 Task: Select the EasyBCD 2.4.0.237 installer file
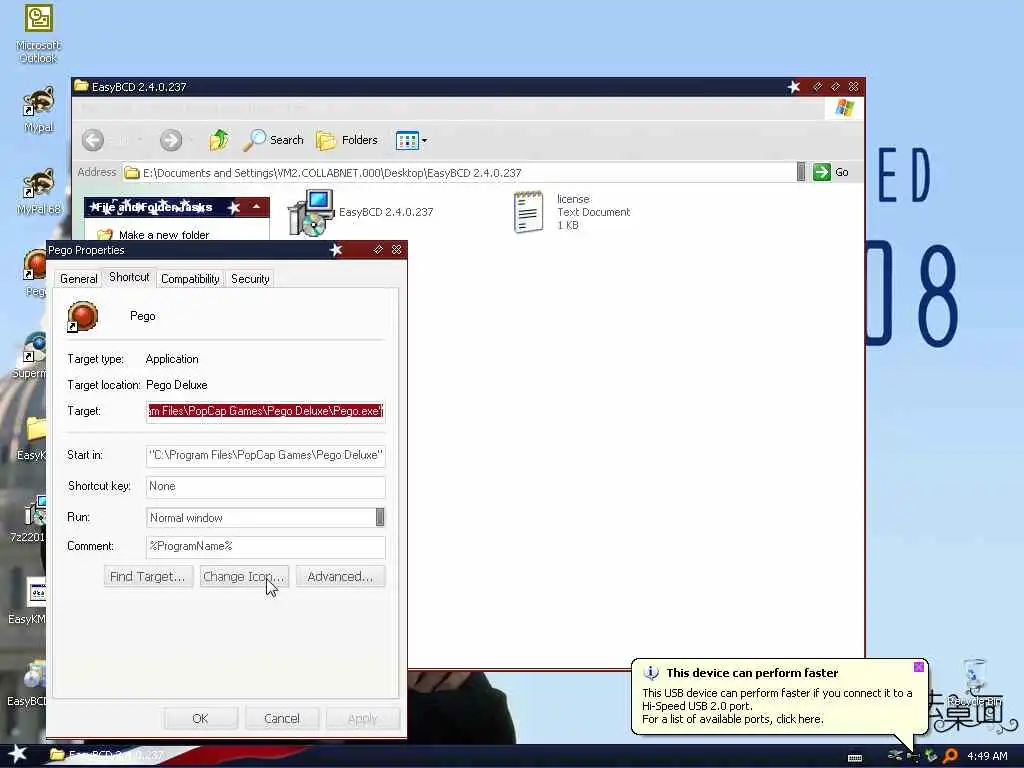[x=360, y=212]
